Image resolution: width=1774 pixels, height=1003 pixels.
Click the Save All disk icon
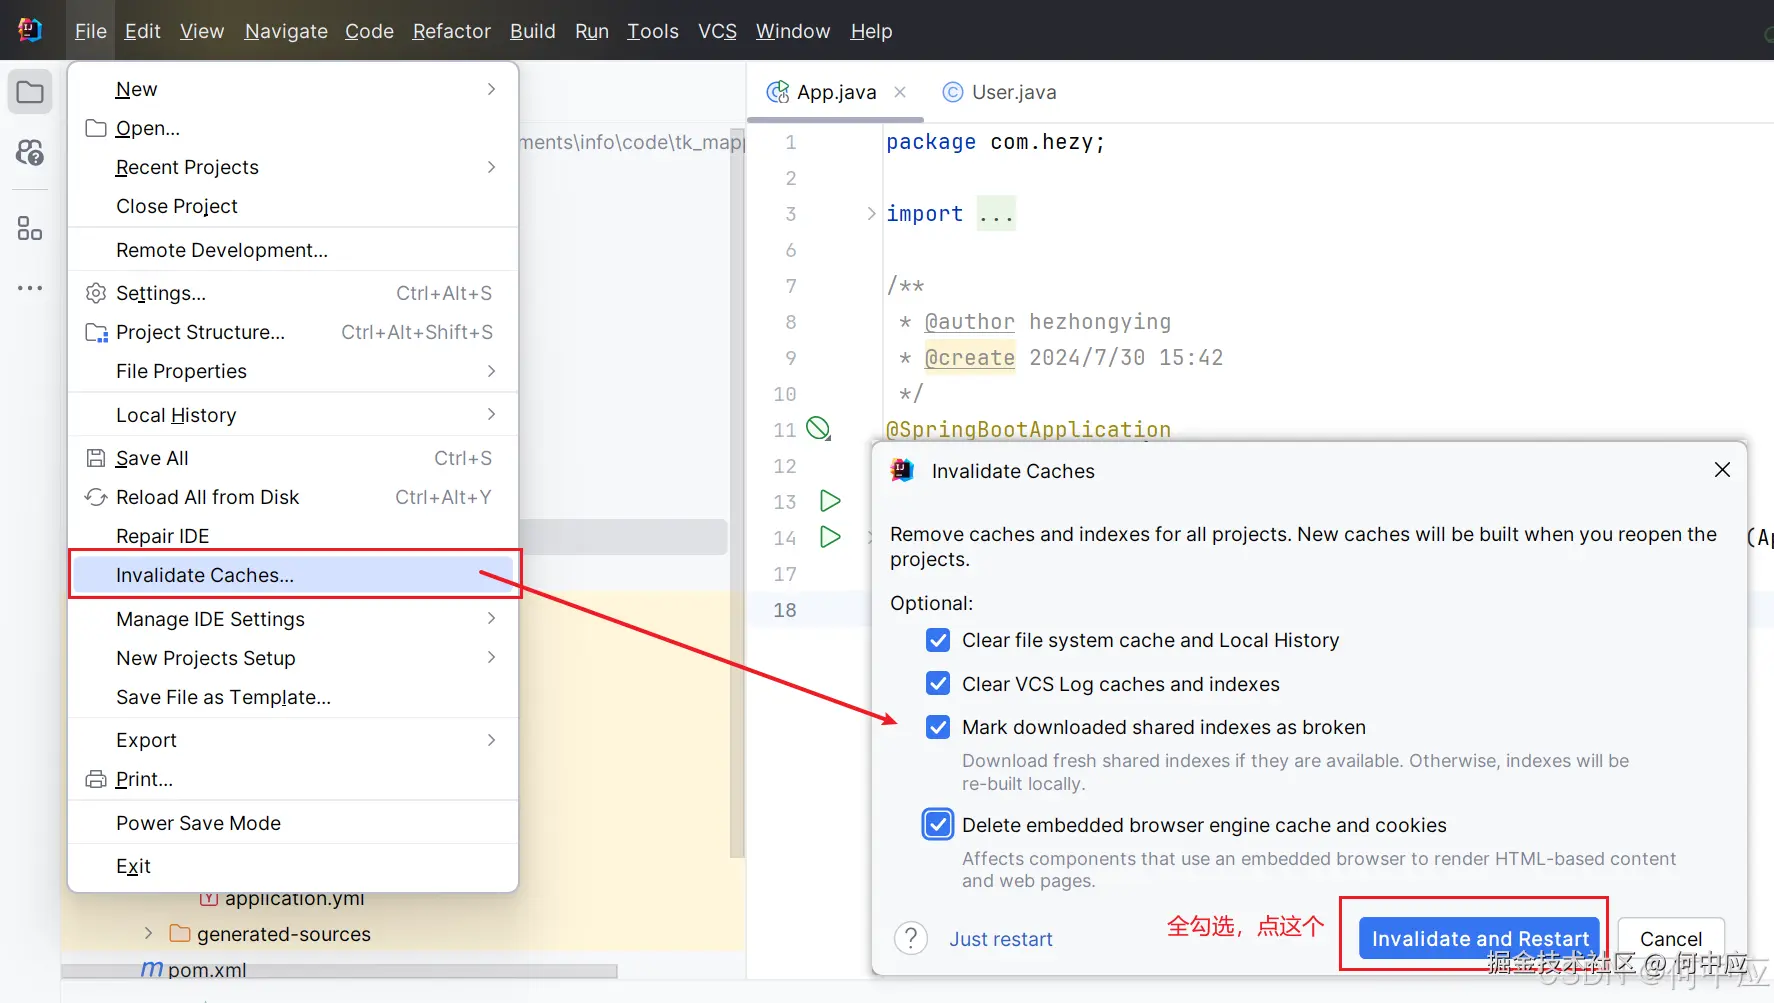(x=96, y=458)
